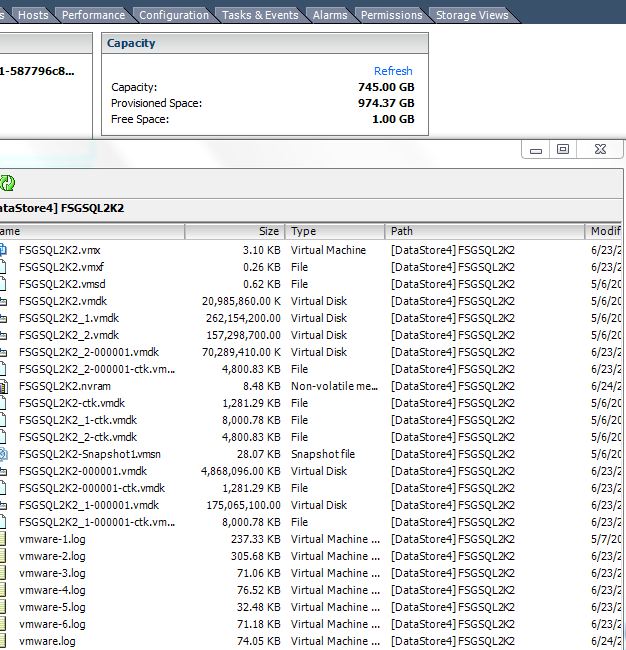Select the FSGSQL2K2_1-ctk.vmdk file icon
The height and width of the screenshot is (650, 626).
click(x=4, y=420)
